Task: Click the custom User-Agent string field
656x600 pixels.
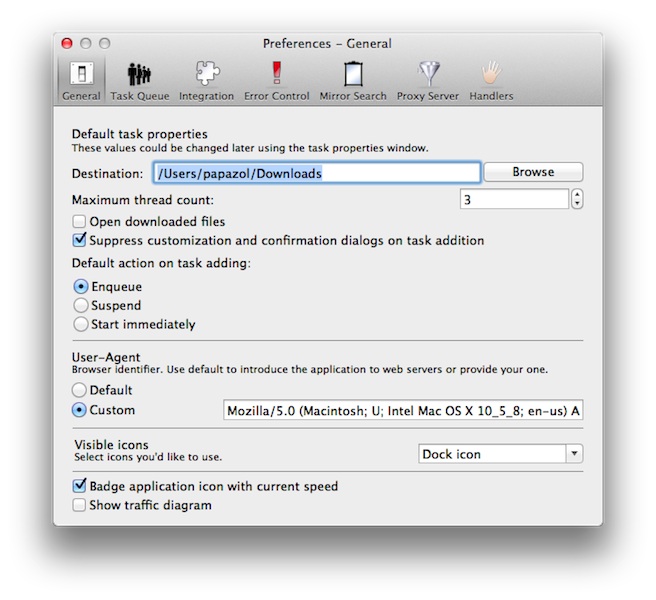Action: pos(402,410)
